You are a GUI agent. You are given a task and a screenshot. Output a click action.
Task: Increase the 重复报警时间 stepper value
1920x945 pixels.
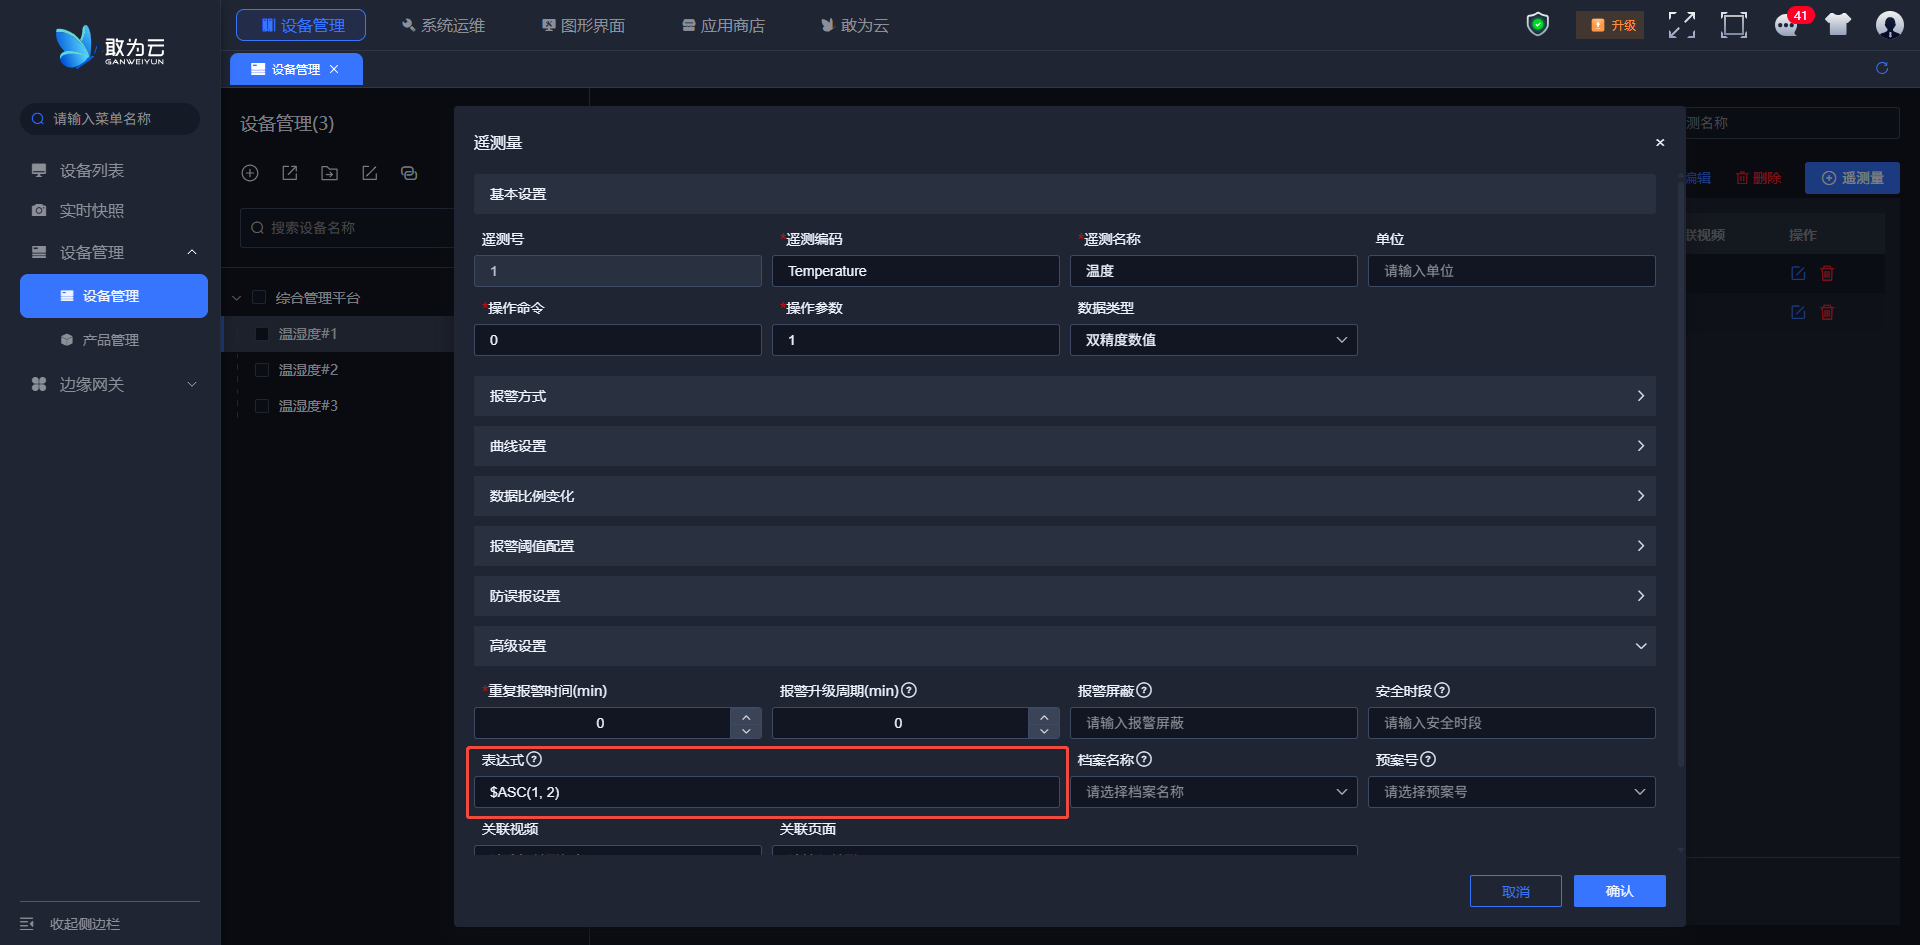(x=746, y=716)
